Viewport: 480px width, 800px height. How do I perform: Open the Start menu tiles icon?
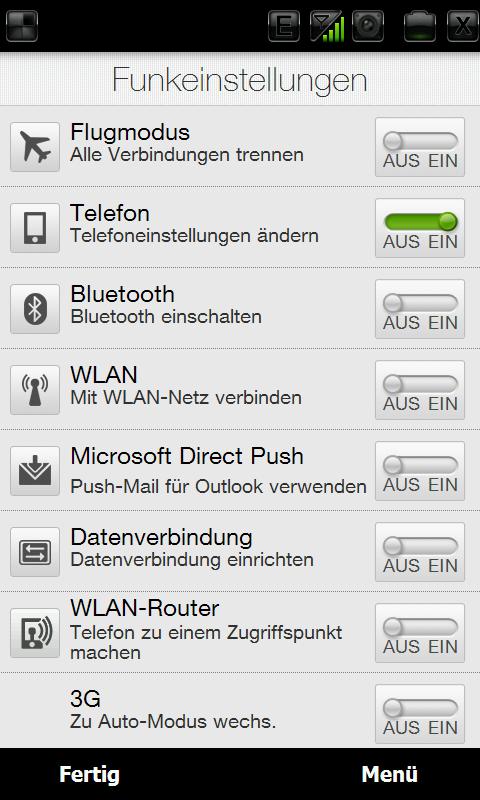[x=22, y=26]
